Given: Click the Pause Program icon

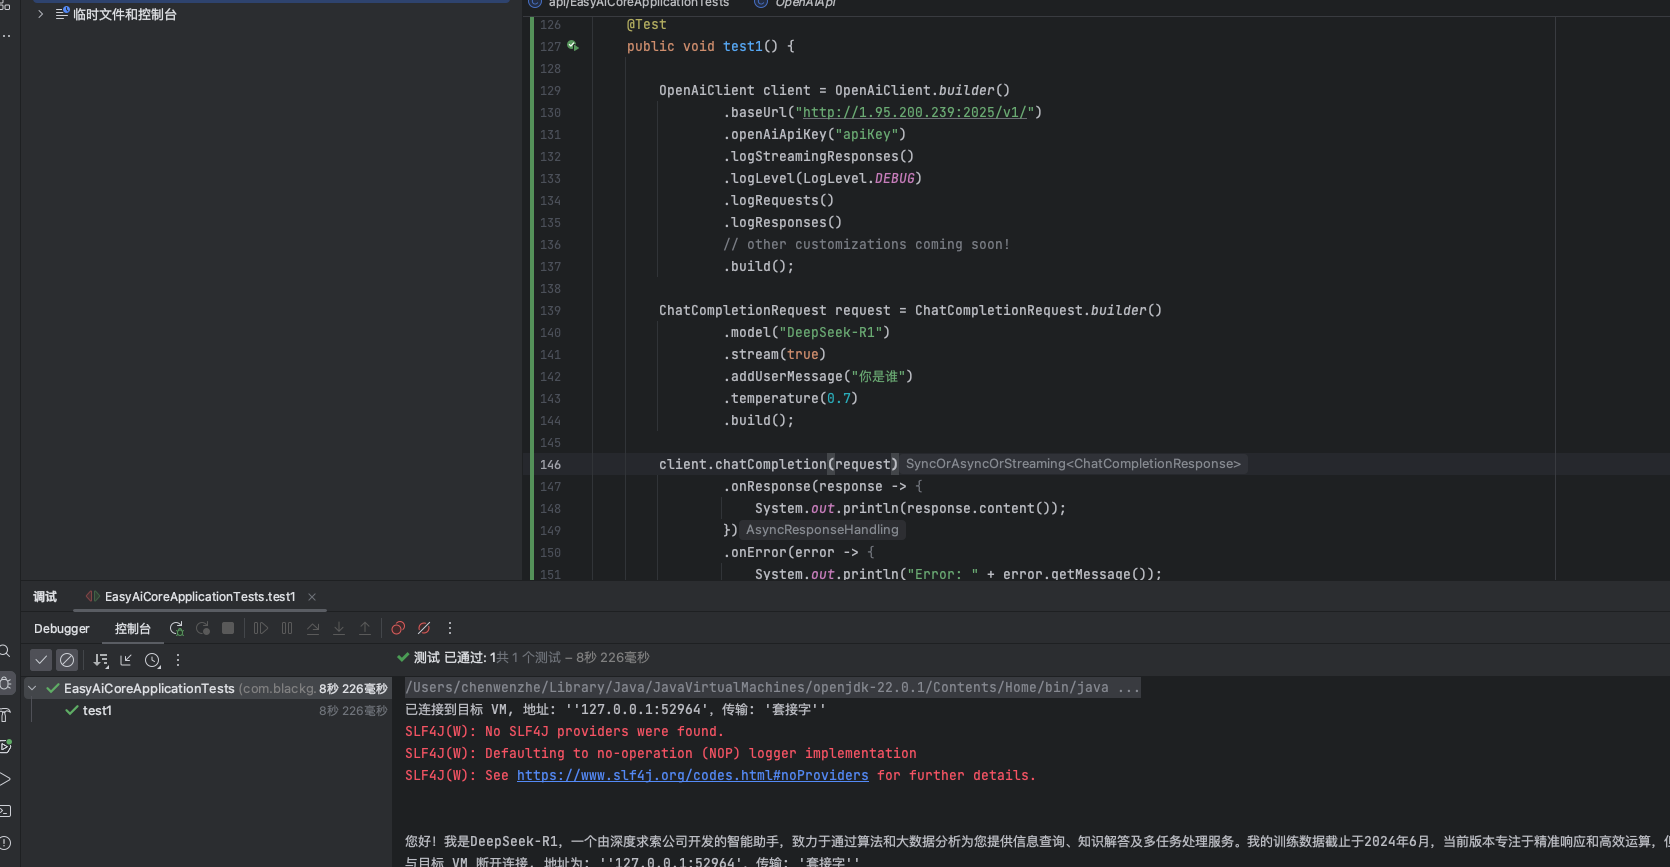Looking at the screenshot, I should 287,628.
